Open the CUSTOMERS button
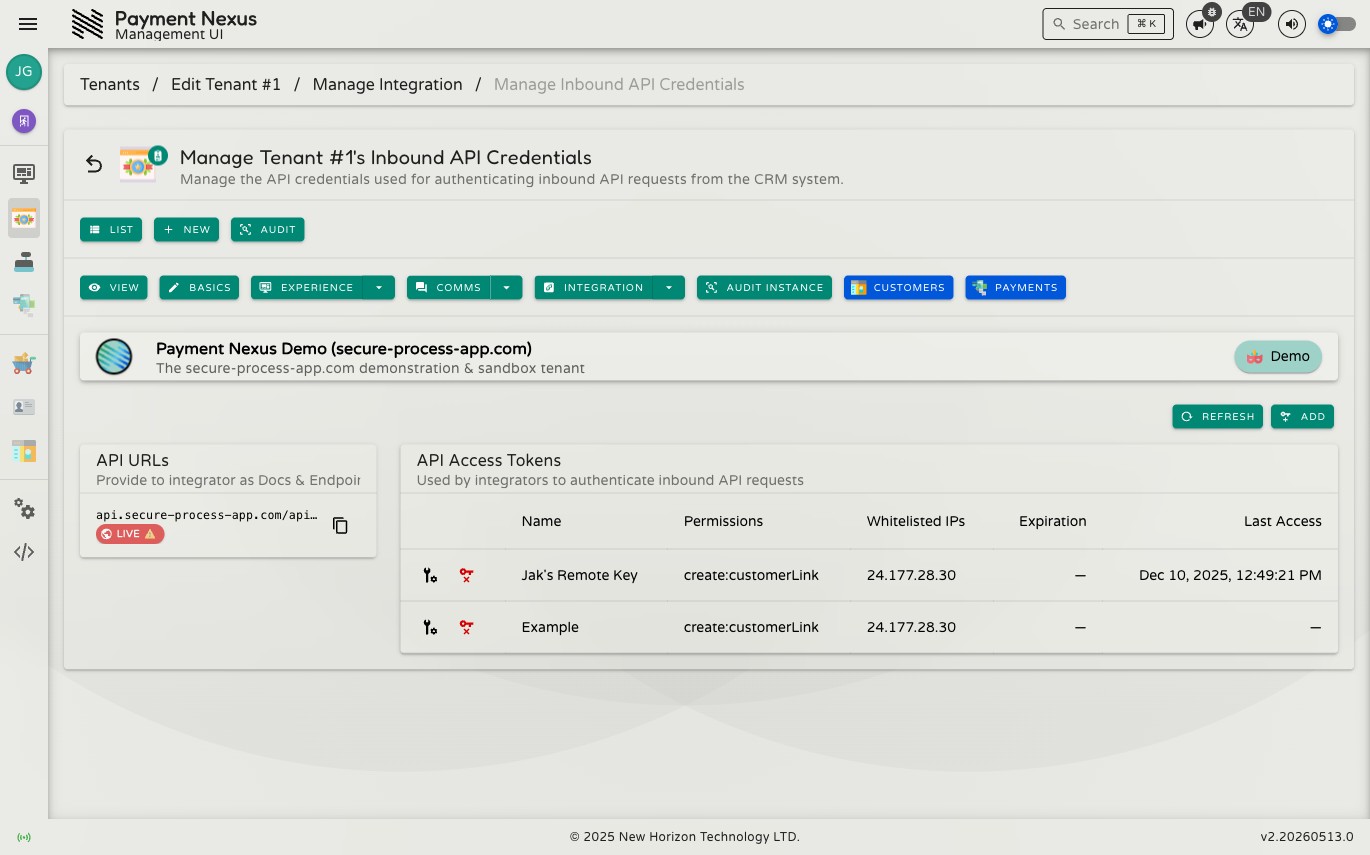Screen dimensions: 1370x855 click(898, 287)
